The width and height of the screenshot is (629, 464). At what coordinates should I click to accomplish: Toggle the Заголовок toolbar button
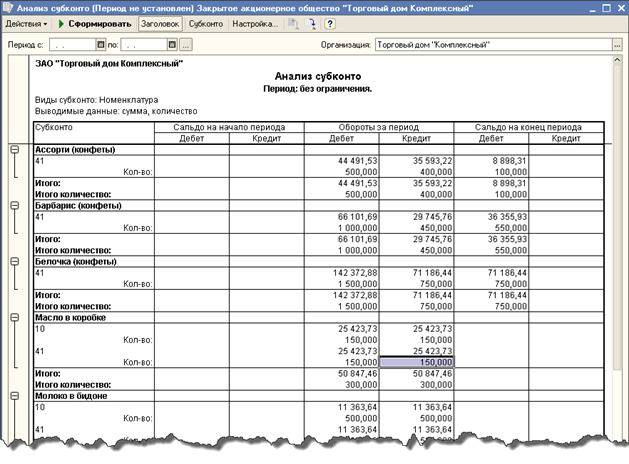coord(160,24)
